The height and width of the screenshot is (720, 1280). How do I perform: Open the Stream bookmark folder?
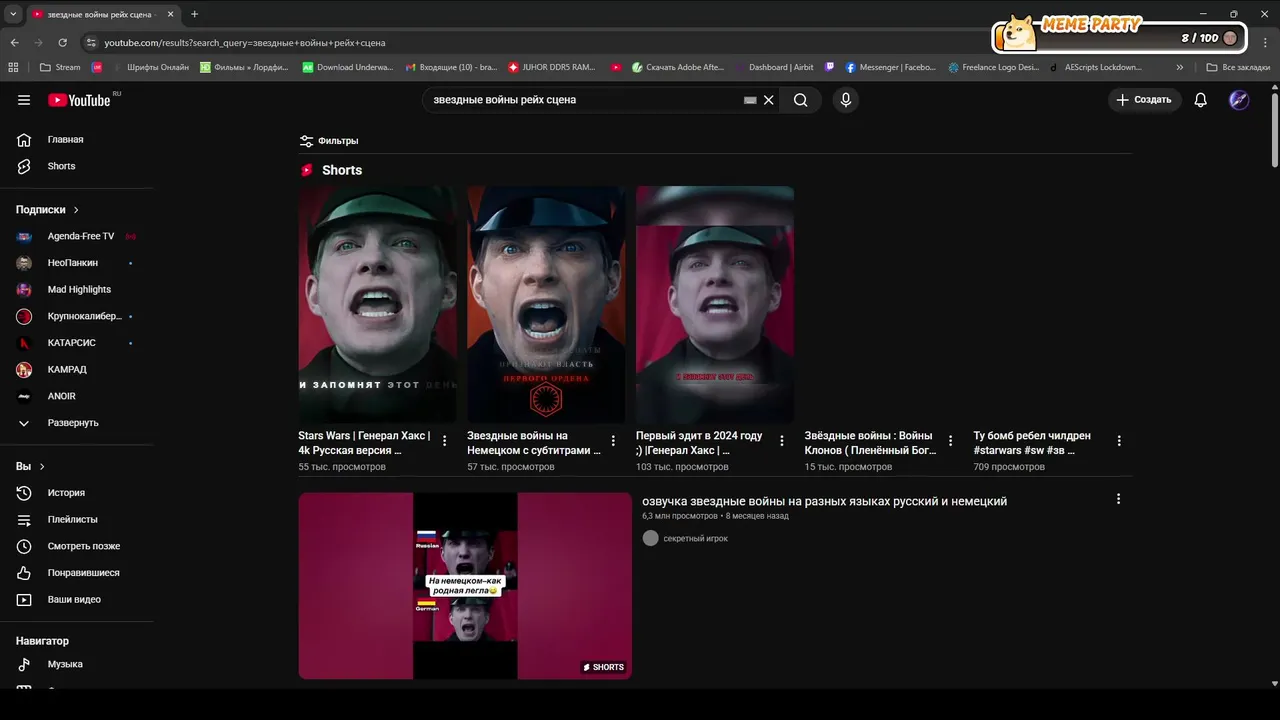click(60, 67)
